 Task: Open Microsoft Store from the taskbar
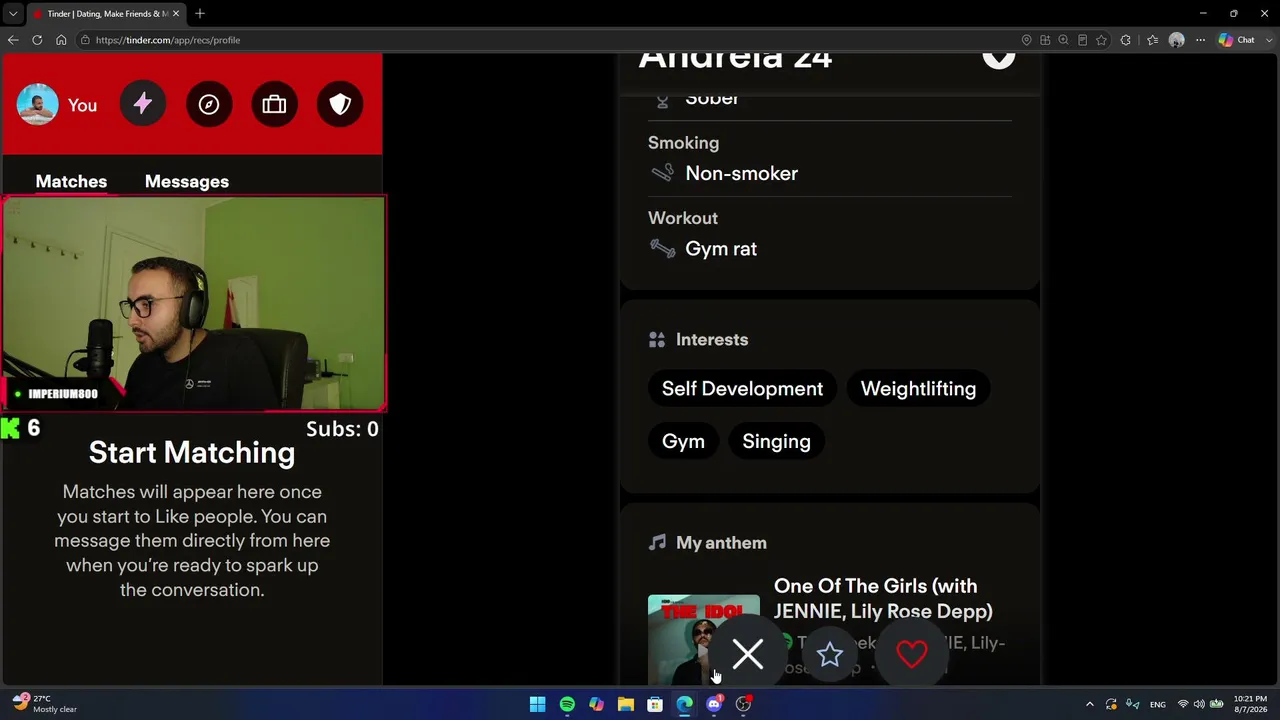click(x=655, y=704)
